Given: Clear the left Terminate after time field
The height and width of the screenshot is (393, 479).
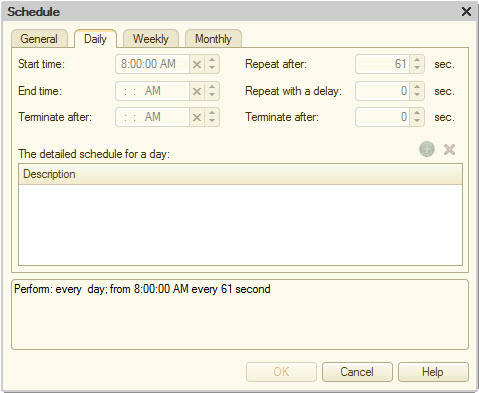Looking at the screenshot, I should [197, 117].
